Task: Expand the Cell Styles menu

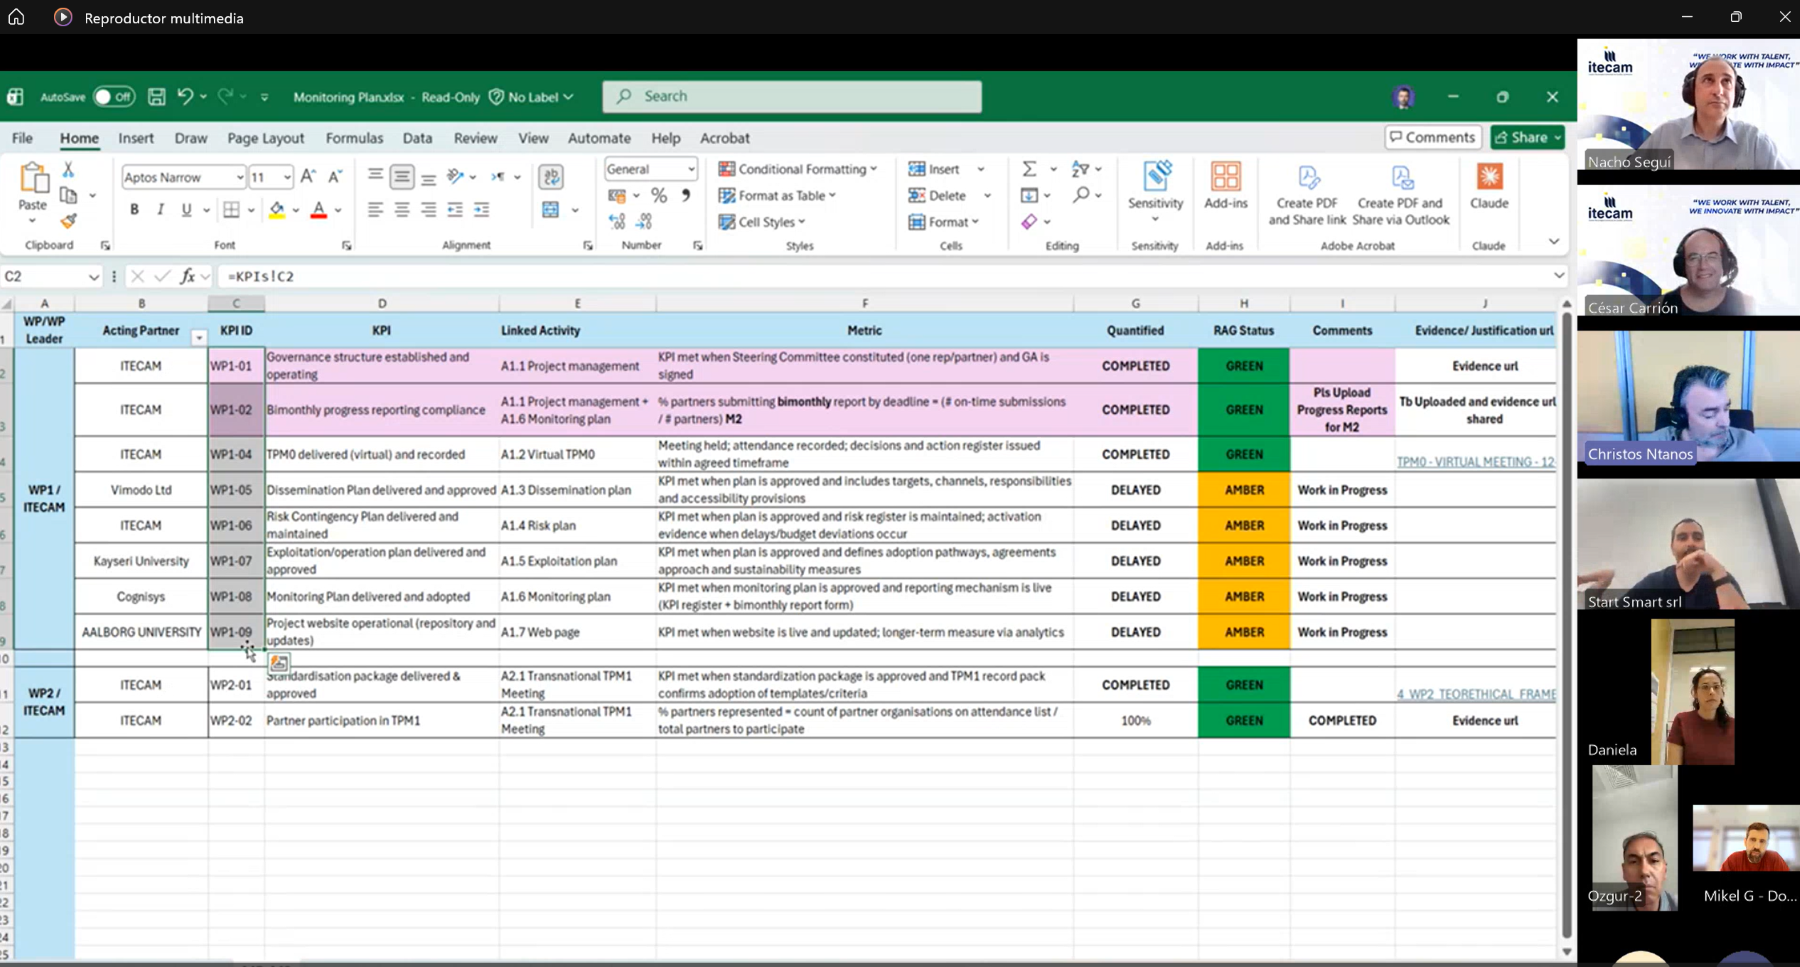Action: coord(762,222)
